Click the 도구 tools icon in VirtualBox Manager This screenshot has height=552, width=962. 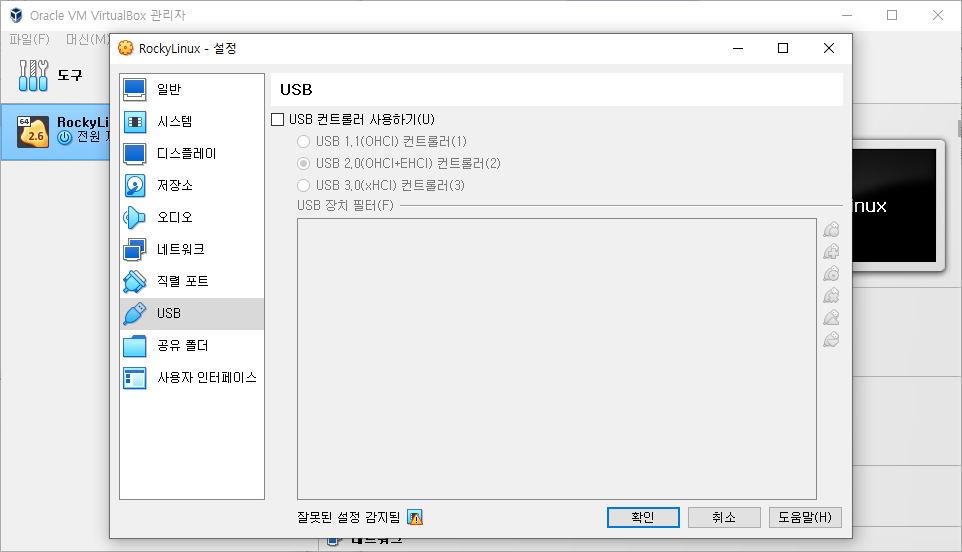(33, 75)
